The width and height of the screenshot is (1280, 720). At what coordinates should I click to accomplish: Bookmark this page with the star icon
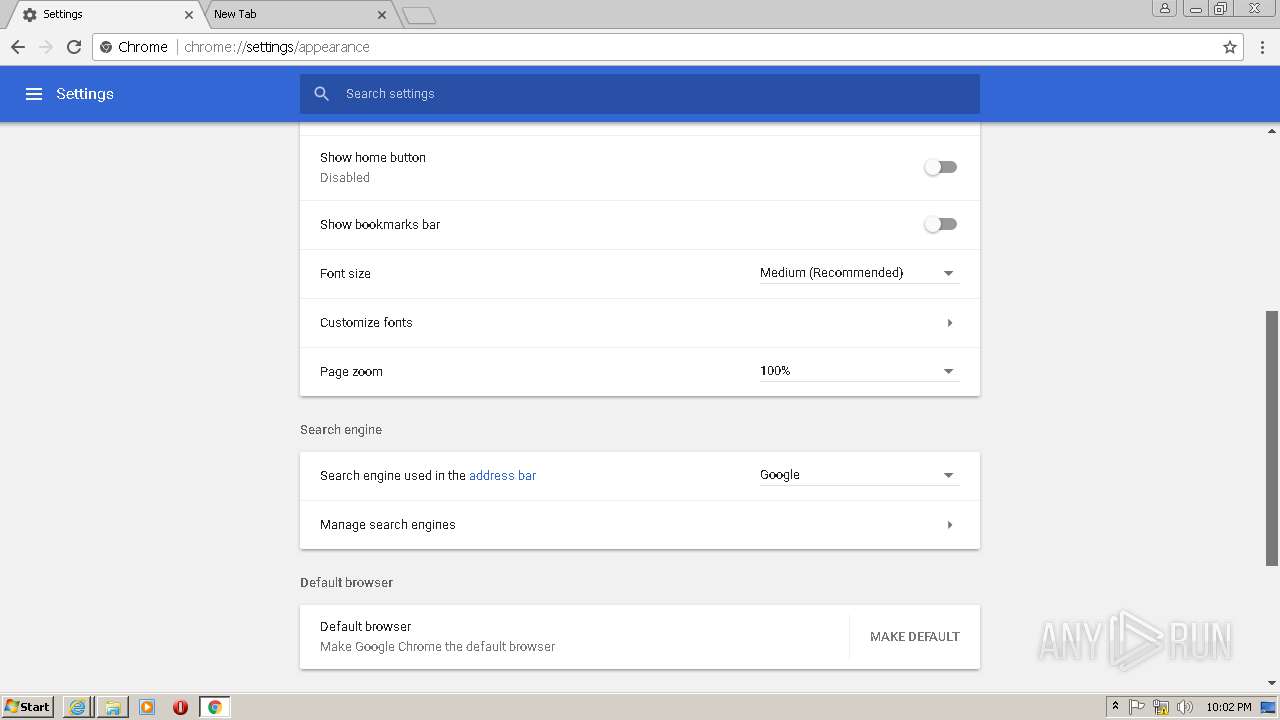(x=1230, y=47)
